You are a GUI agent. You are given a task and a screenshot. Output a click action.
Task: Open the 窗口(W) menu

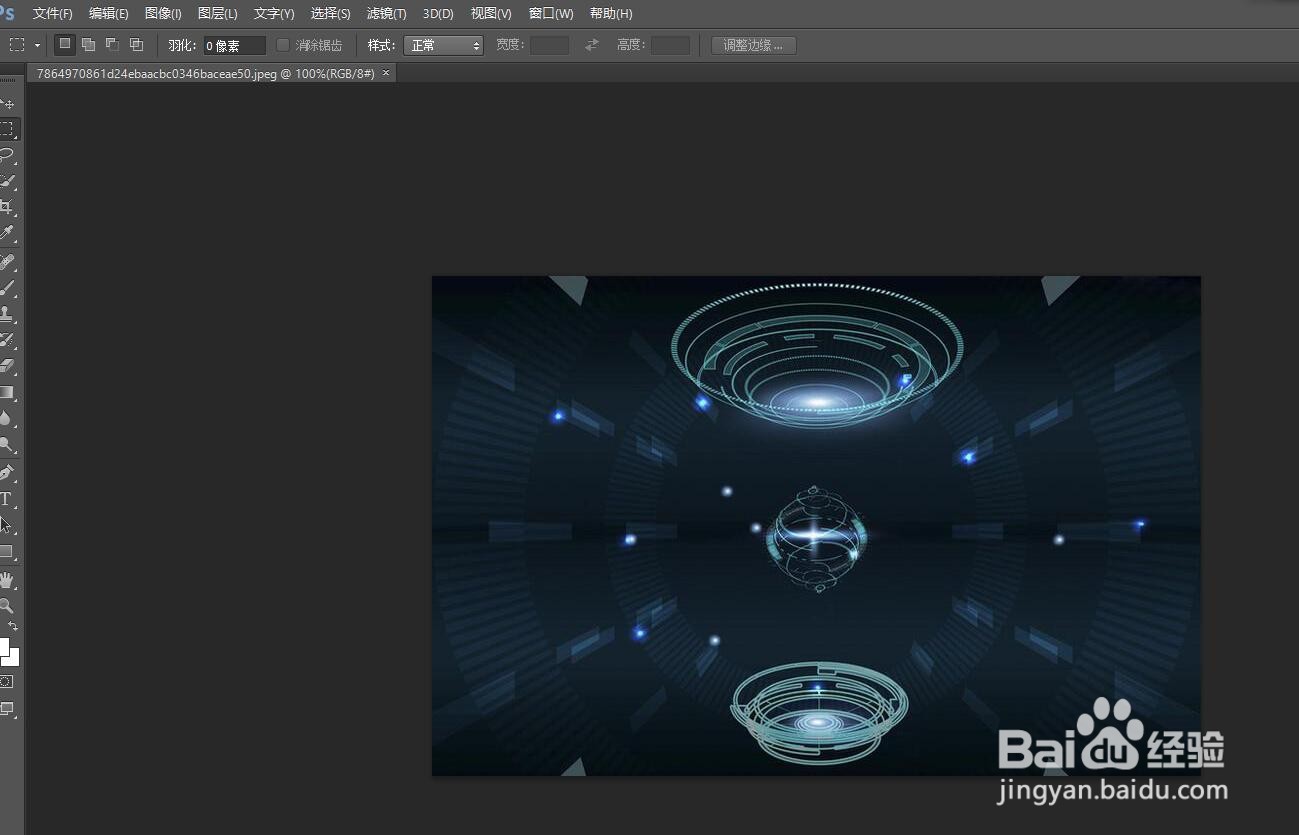pyautogui.click(x=551, y=14)
